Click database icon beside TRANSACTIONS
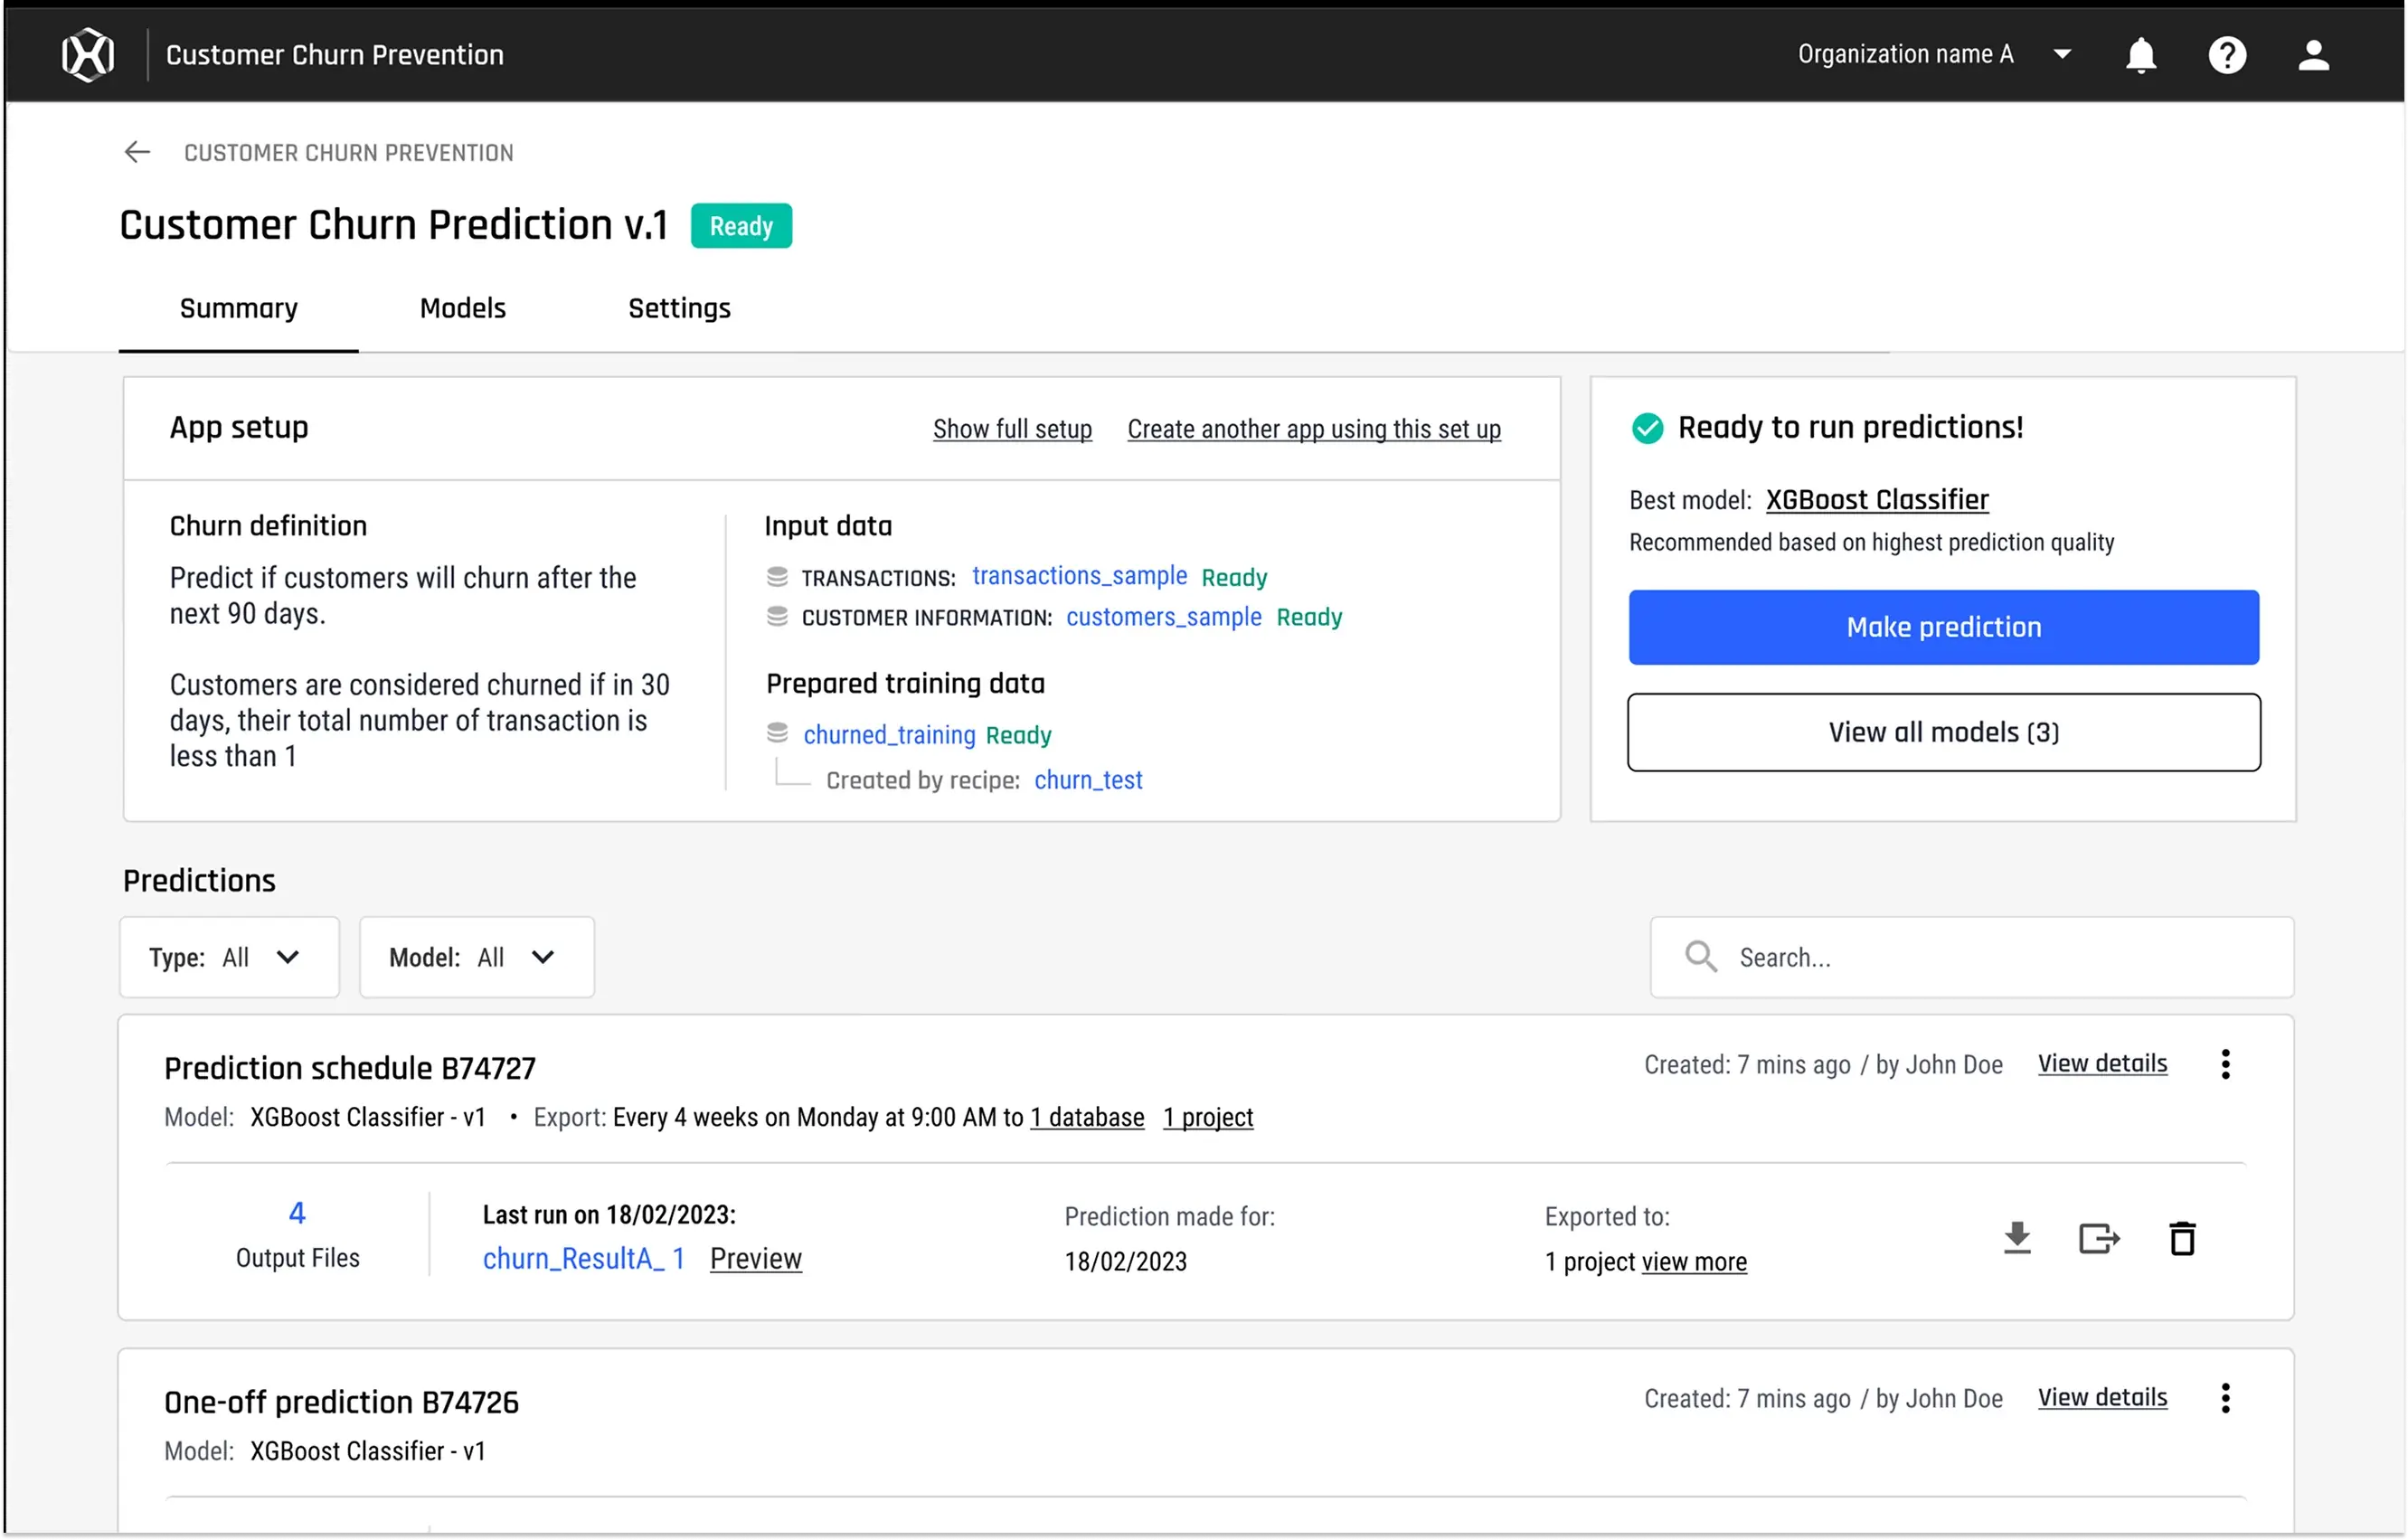The image size is (2408, 1540). tap(777, 577)
